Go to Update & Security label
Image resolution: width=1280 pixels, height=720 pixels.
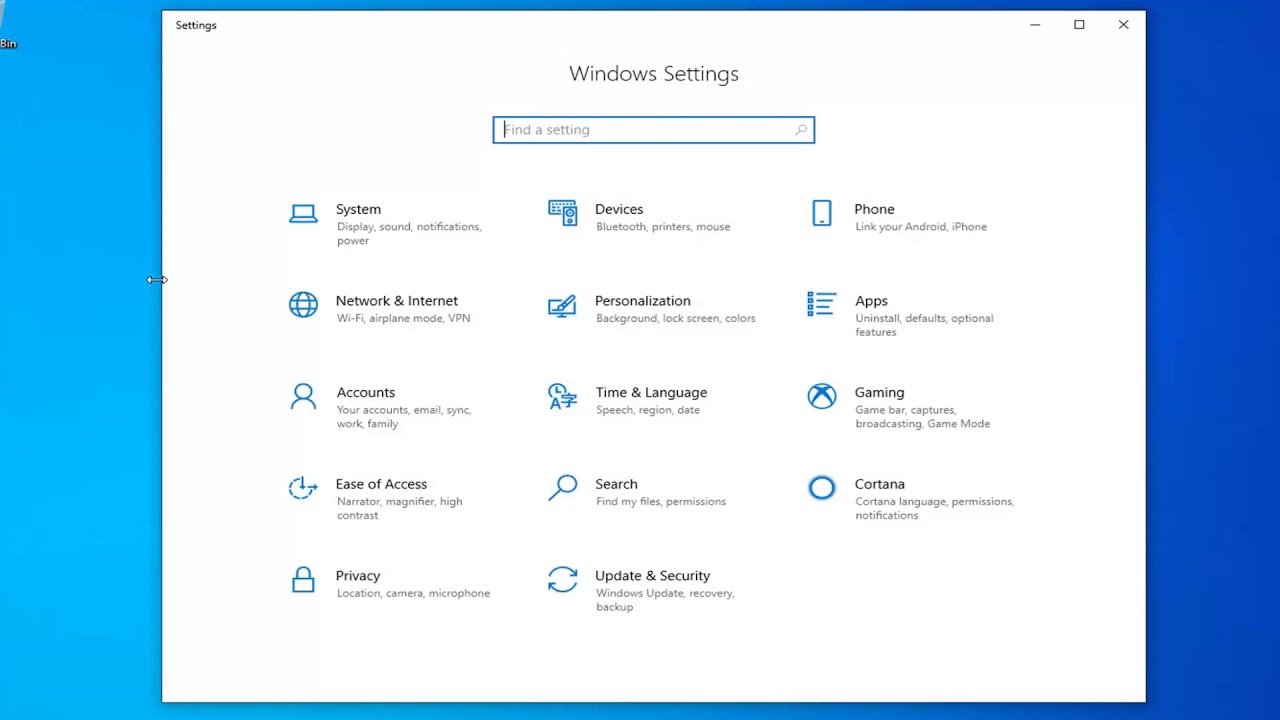coord(653,576)
